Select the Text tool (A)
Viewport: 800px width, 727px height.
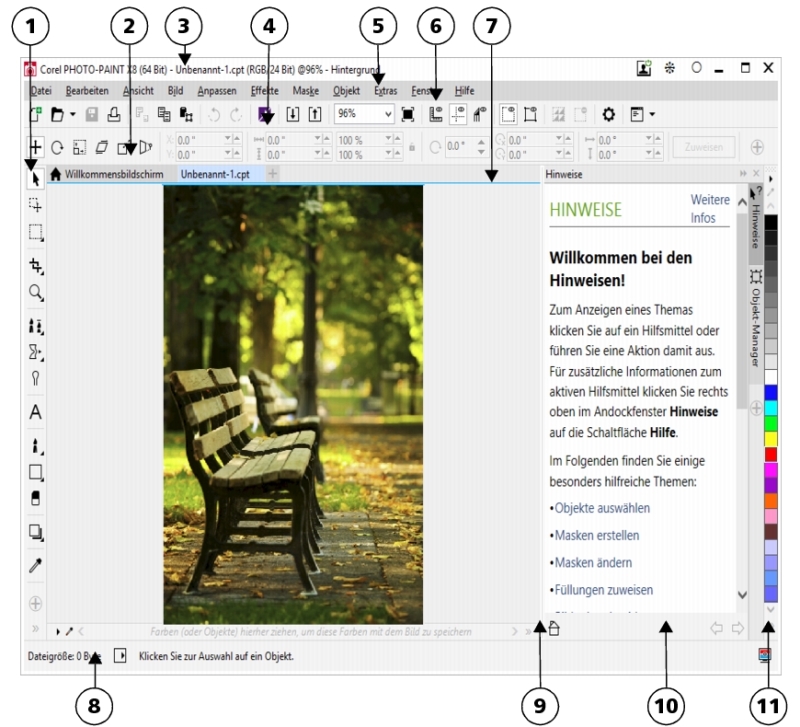[x=36, y=411]
